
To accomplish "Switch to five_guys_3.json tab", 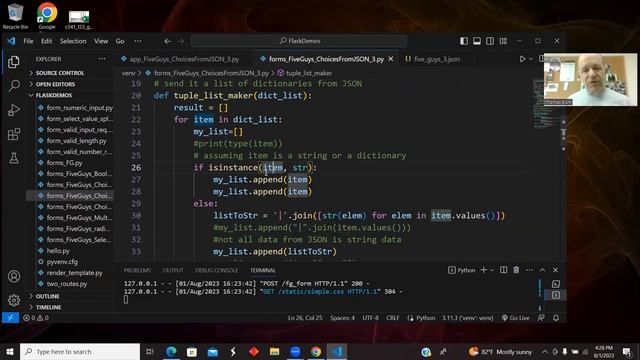I will pyautogui.click(x=437, y=59).
